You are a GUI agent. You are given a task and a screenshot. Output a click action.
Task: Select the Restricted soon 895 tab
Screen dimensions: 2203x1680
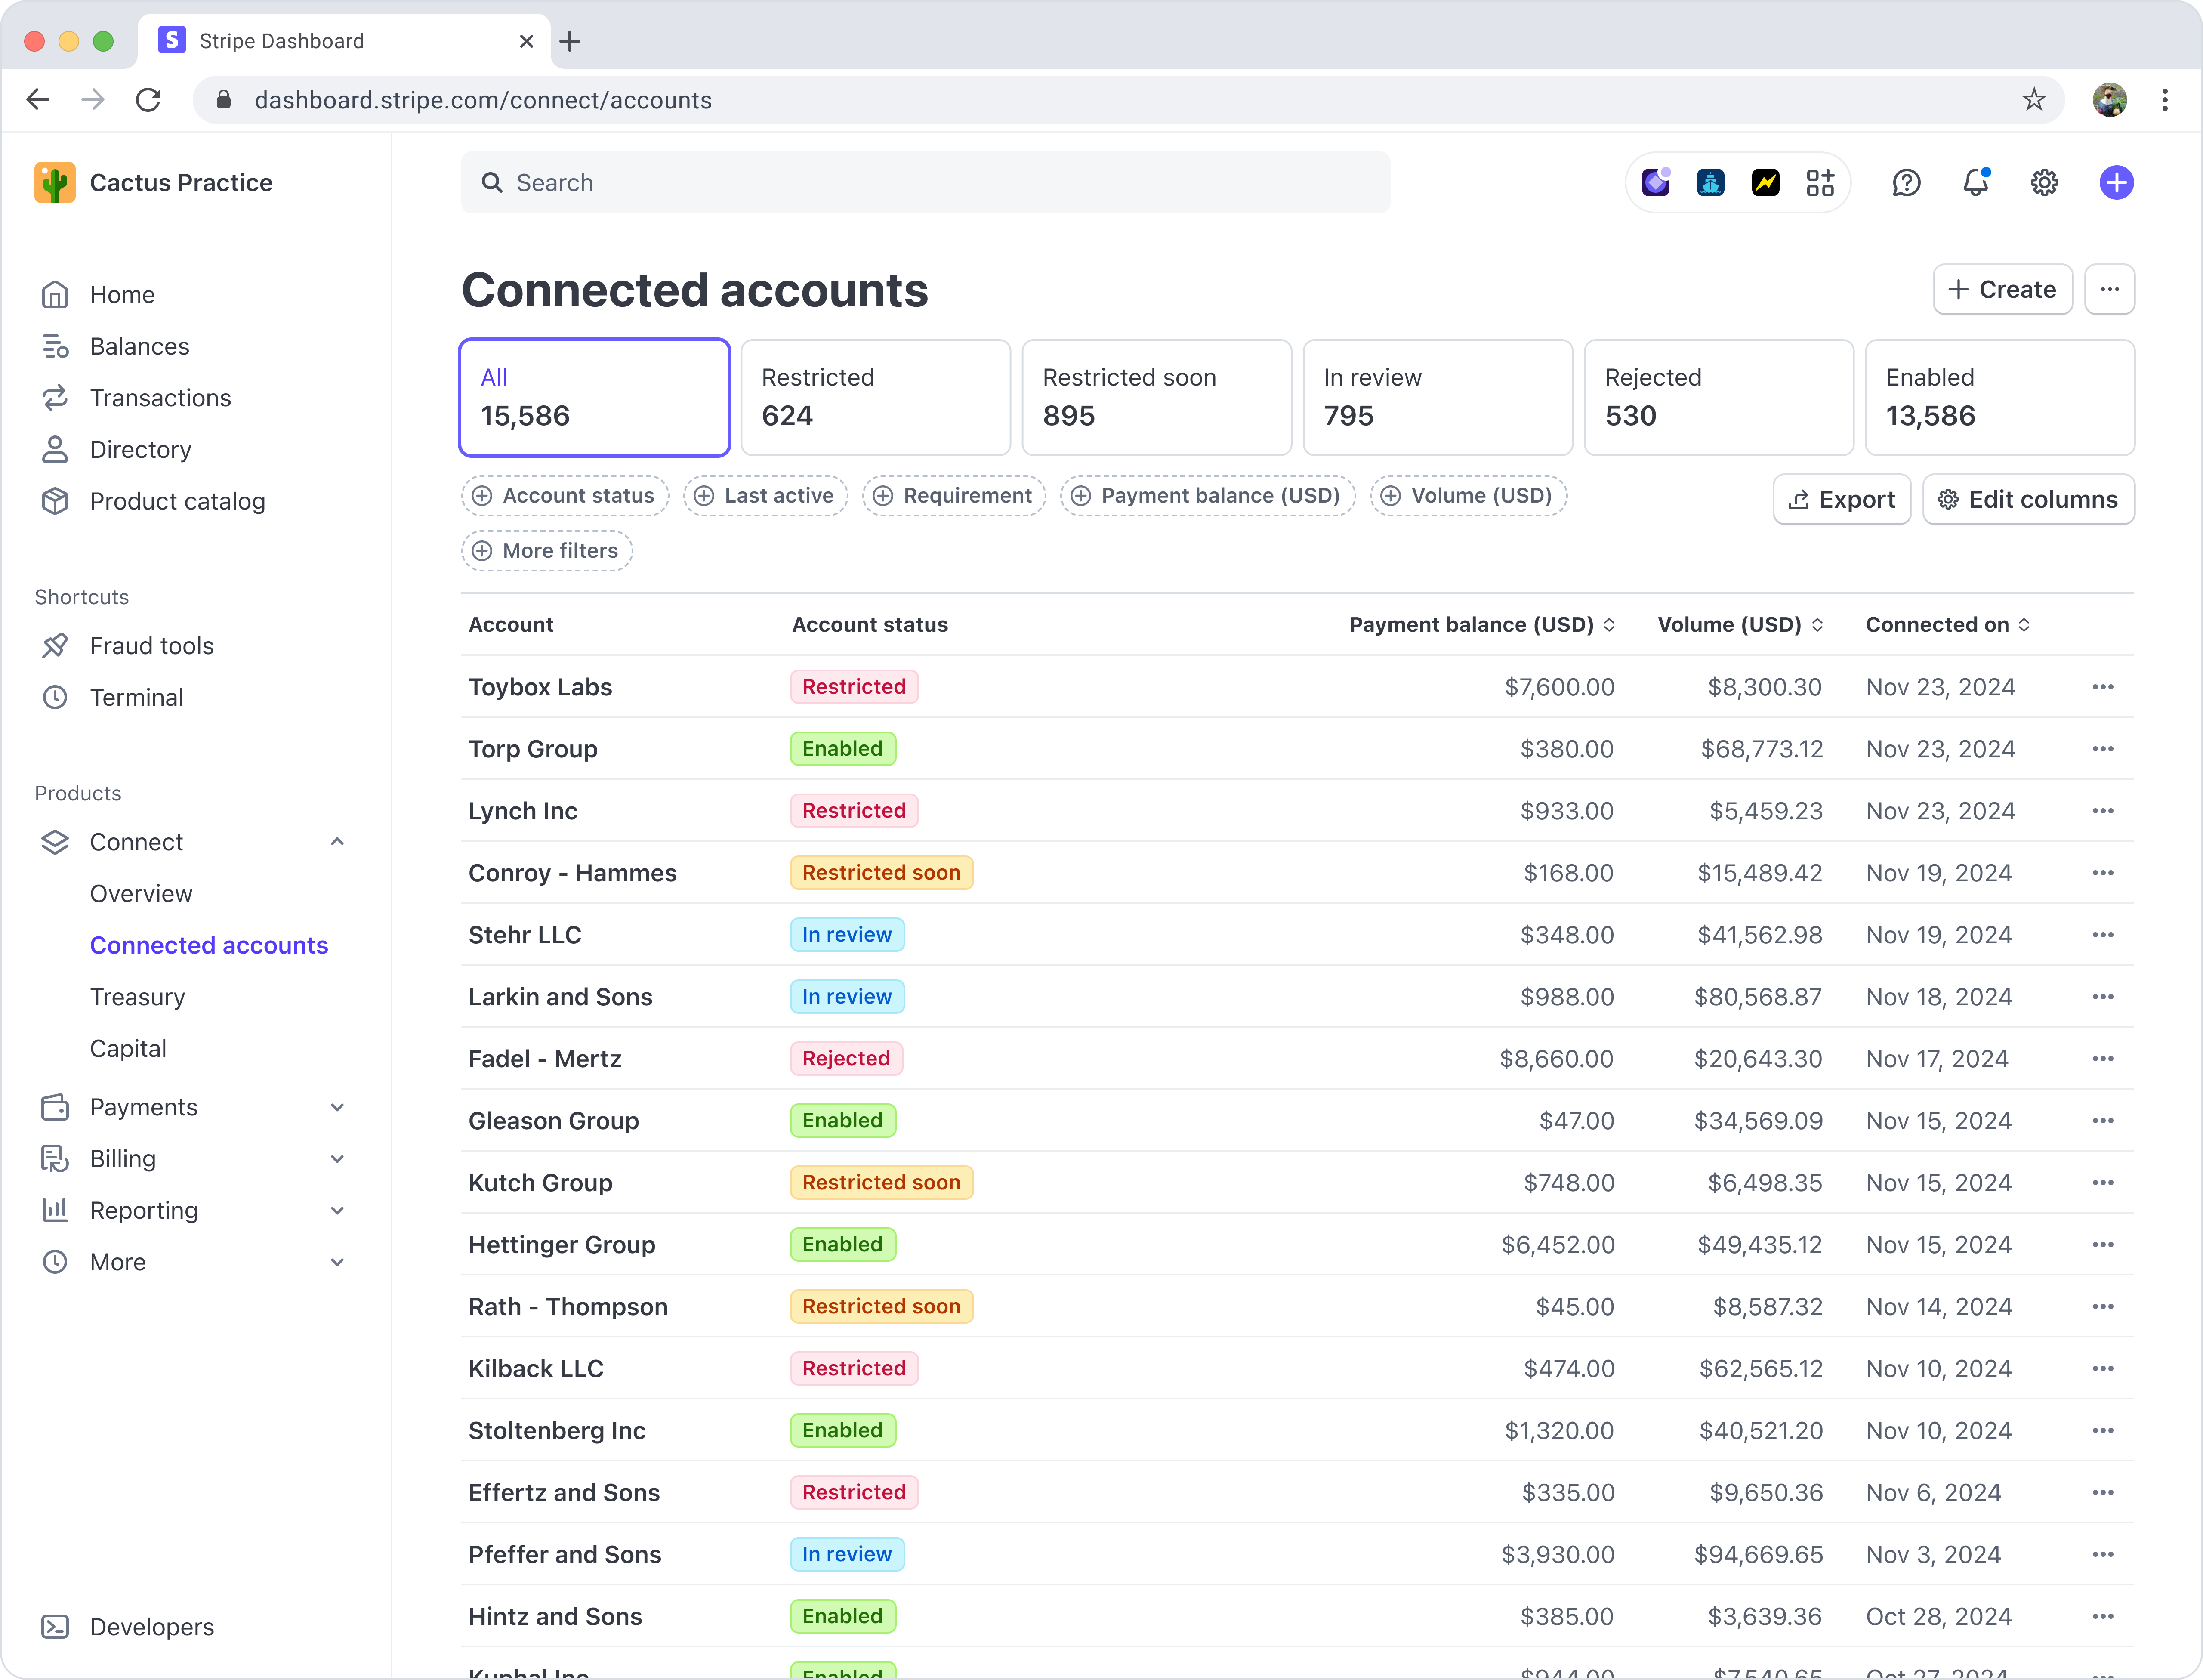(x=1156, y=397)
